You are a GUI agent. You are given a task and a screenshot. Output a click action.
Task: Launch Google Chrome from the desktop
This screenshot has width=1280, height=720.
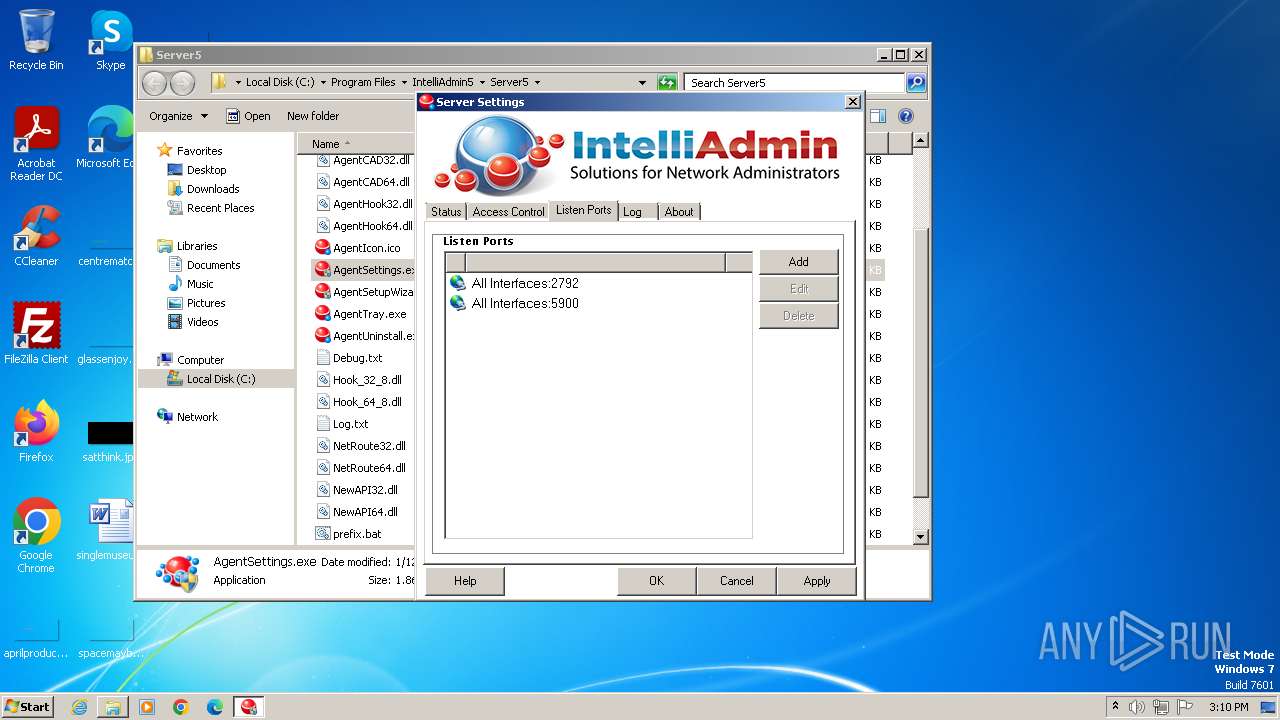coord(36,536)
